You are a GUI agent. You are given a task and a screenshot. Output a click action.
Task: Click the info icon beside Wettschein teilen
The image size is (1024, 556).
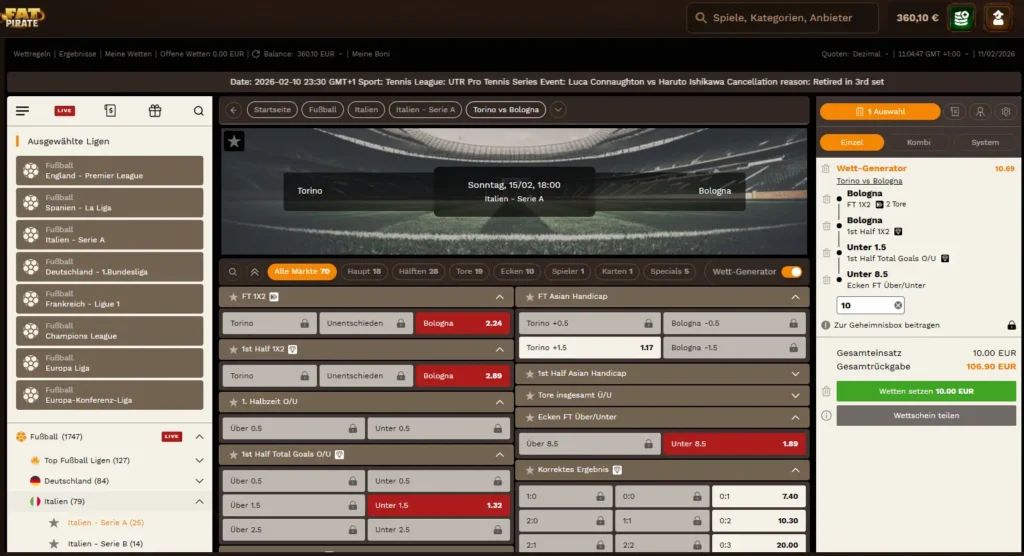click(826, 416)
